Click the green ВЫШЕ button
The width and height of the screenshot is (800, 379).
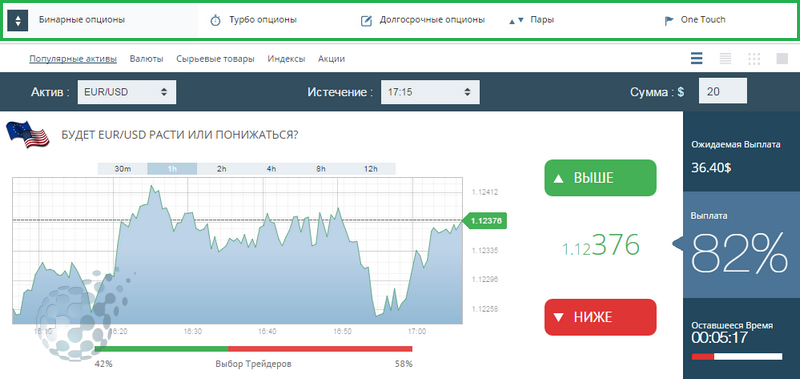pyautogui.click(x=600, y=178)
